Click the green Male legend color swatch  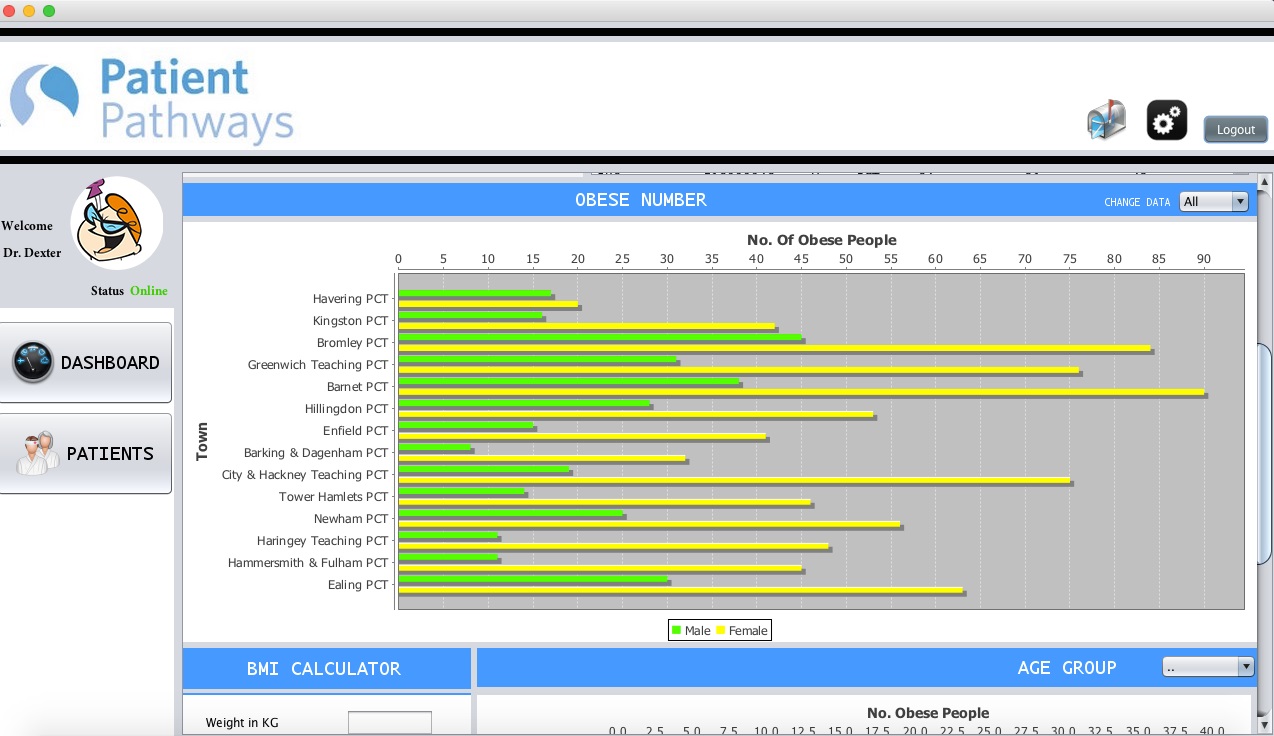676,630
